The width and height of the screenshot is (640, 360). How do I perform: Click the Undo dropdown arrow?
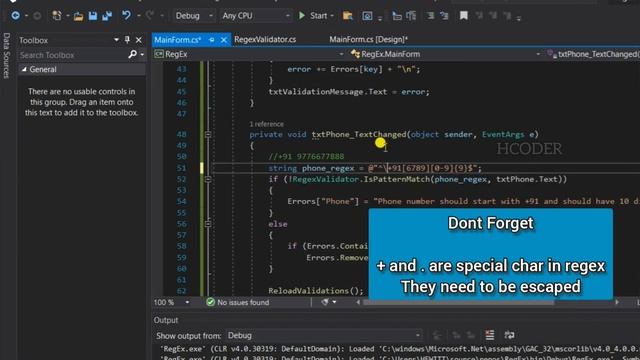click(x=138, y=16)
